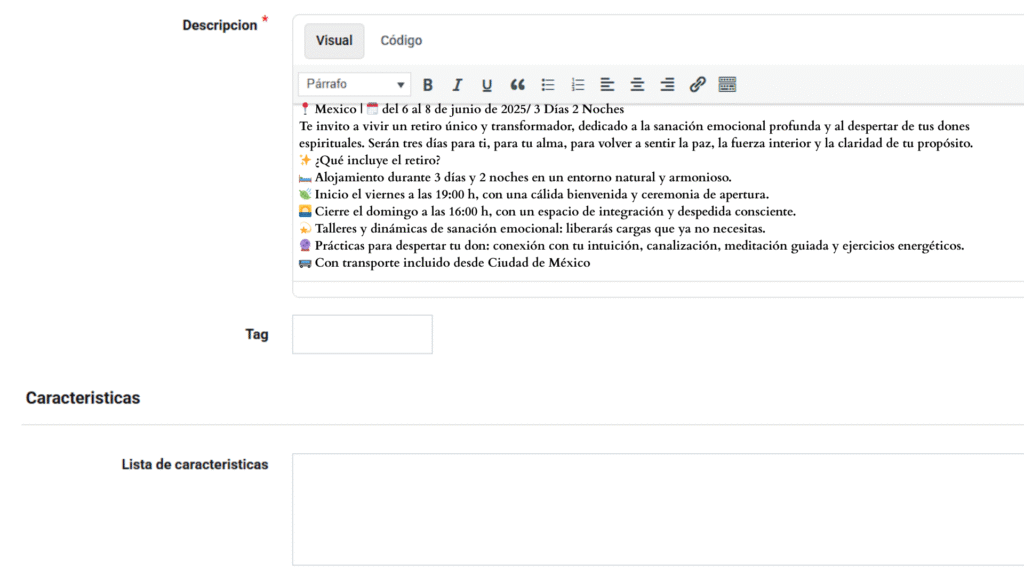Underline the selected text
This screenshot has width=1024, height=576.
487,85
